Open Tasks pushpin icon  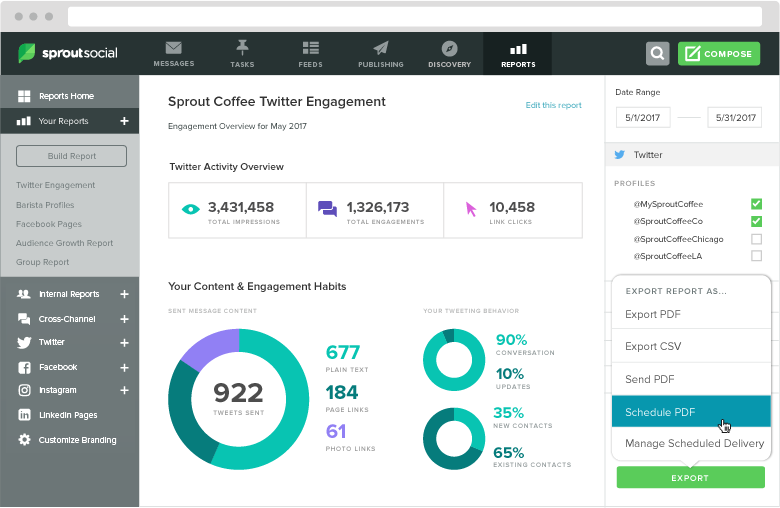click(x=242, y=48)
